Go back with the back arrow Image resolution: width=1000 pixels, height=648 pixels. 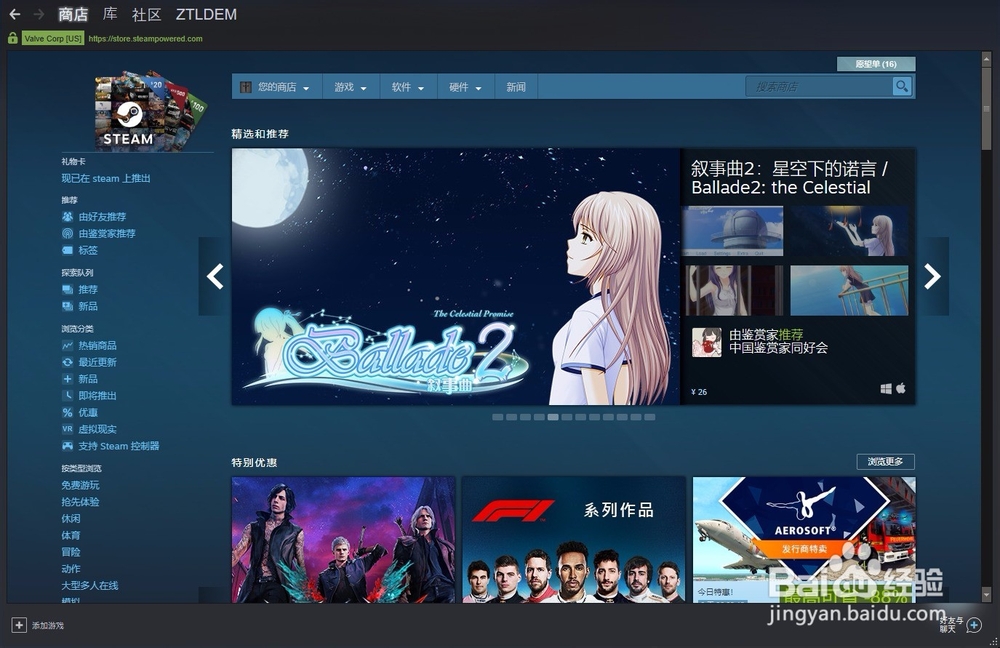[15, 14]
